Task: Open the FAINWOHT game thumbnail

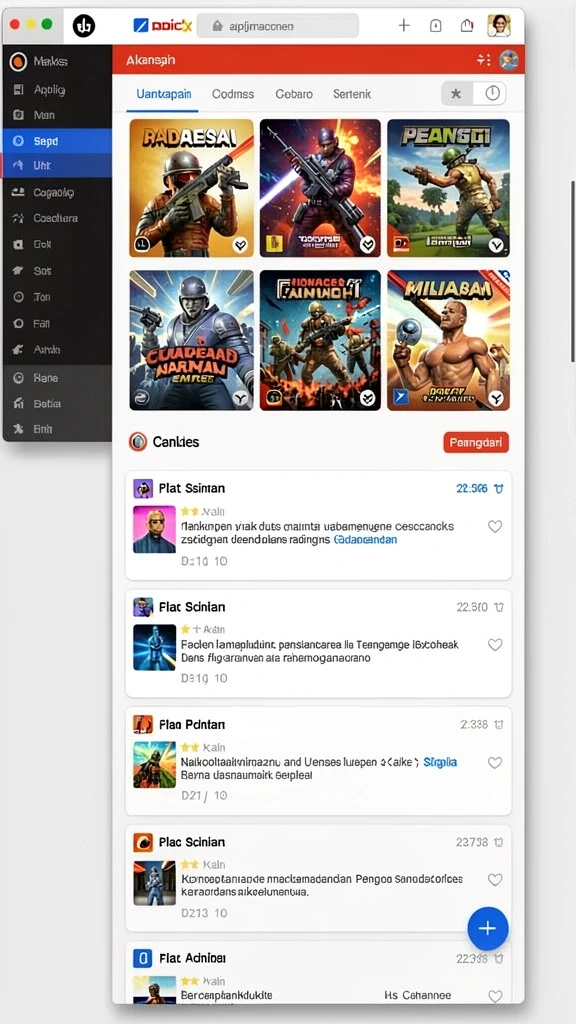Action: (x=320, y=340)
